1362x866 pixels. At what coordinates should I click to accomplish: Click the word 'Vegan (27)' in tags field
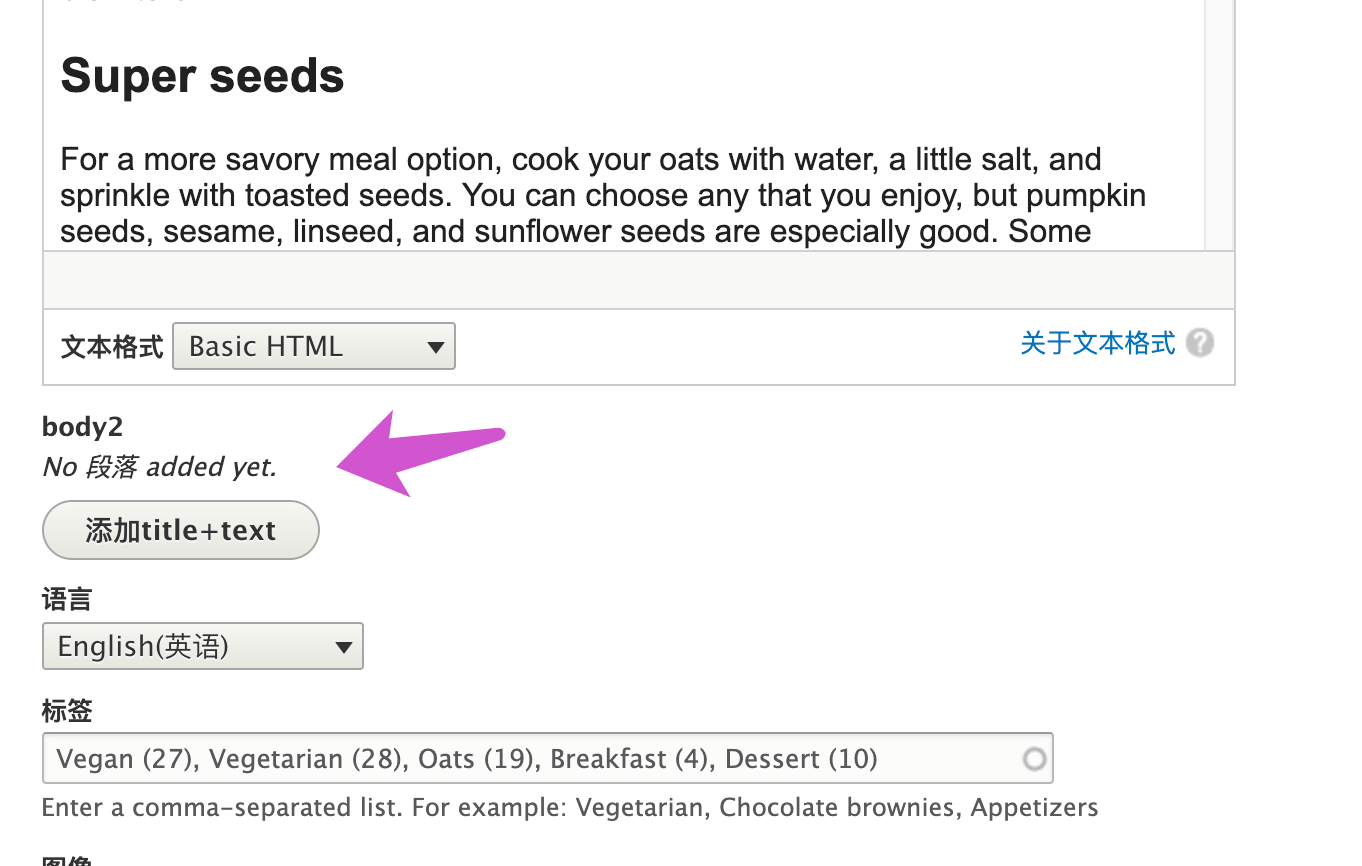124,759
